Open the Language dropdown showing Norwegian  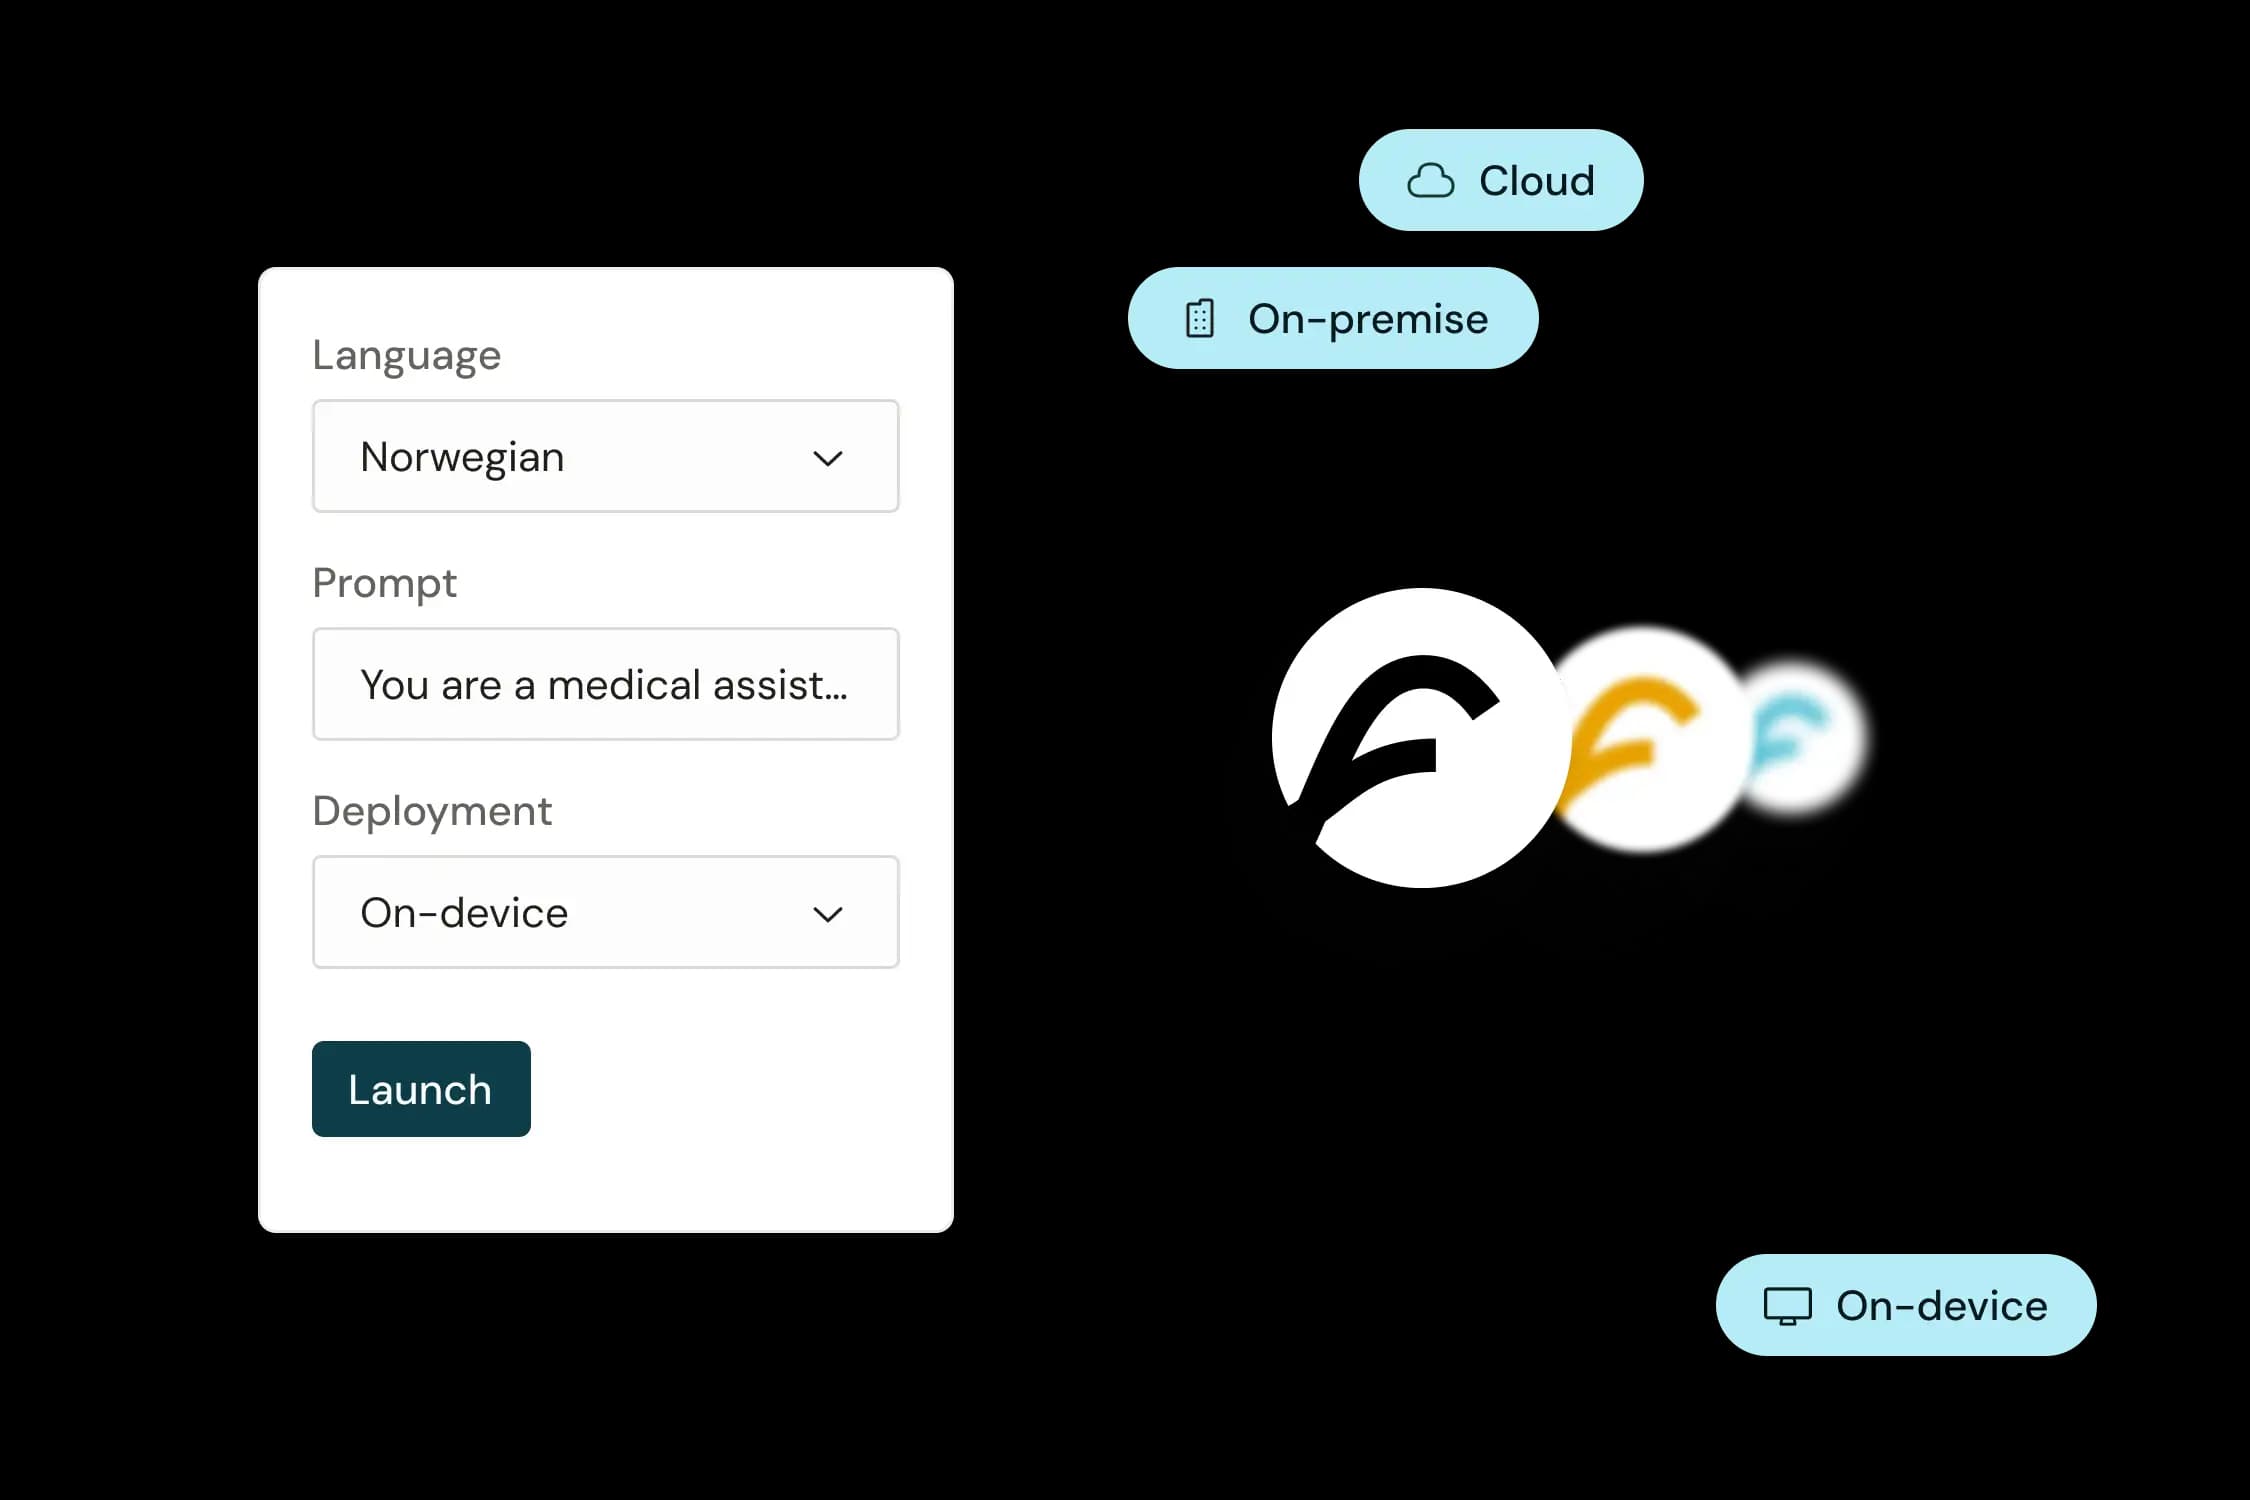pyautogui.click(x=606, y=456)
